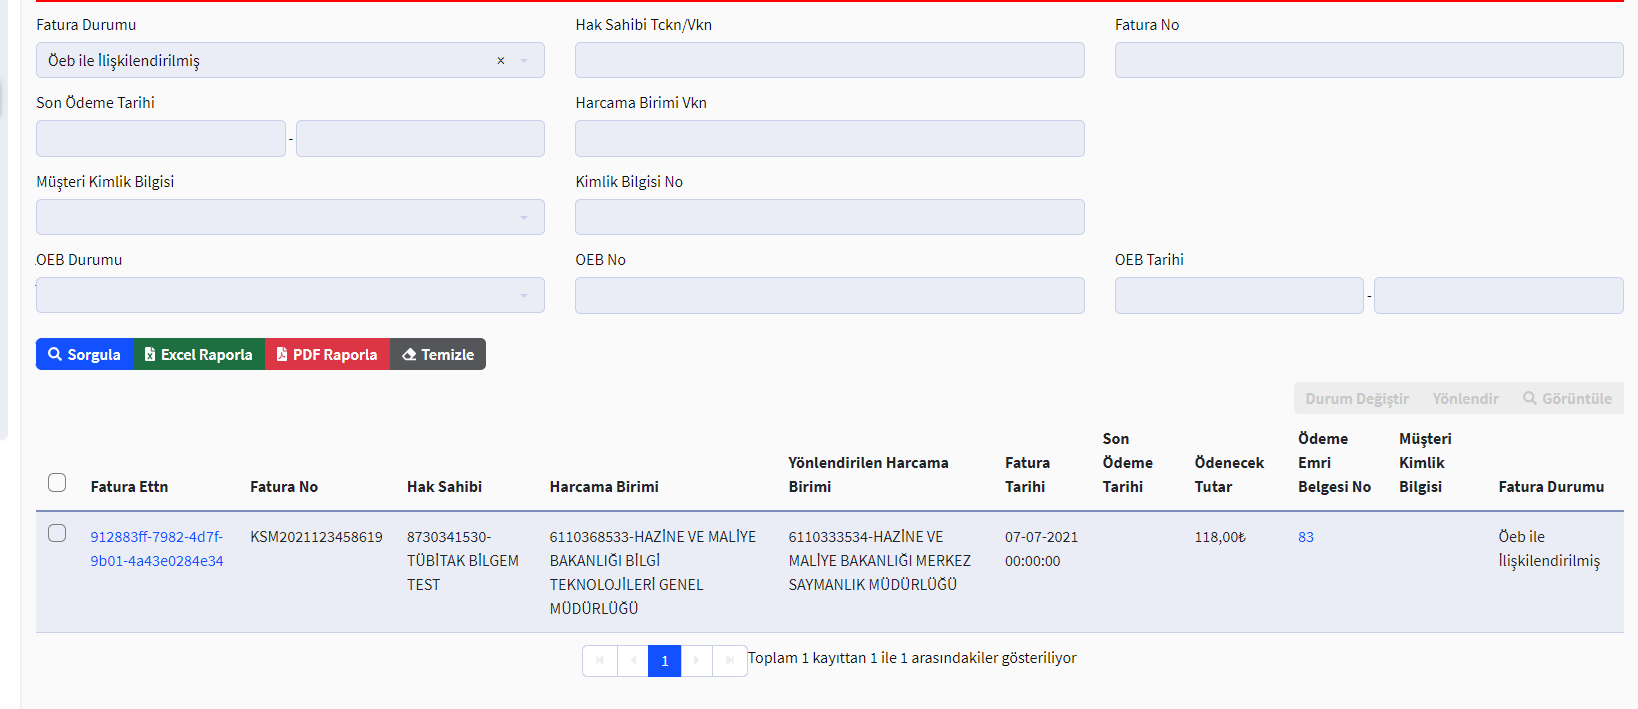Click Temizle to clear filters
Viewport: 1638px width, 709px height.
coord(438,354)
